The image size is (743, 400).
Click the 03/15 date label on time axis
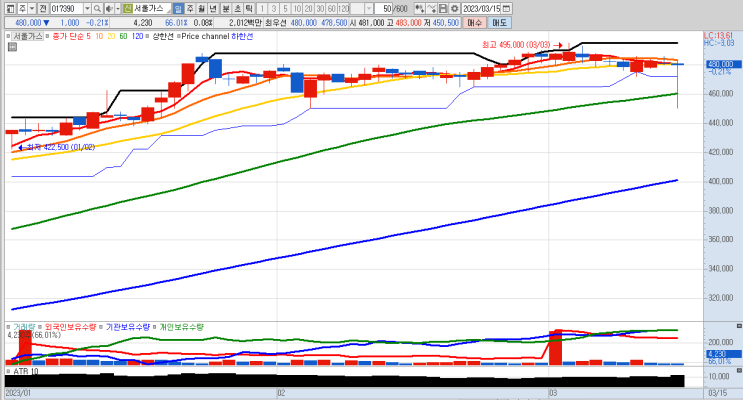717,393
